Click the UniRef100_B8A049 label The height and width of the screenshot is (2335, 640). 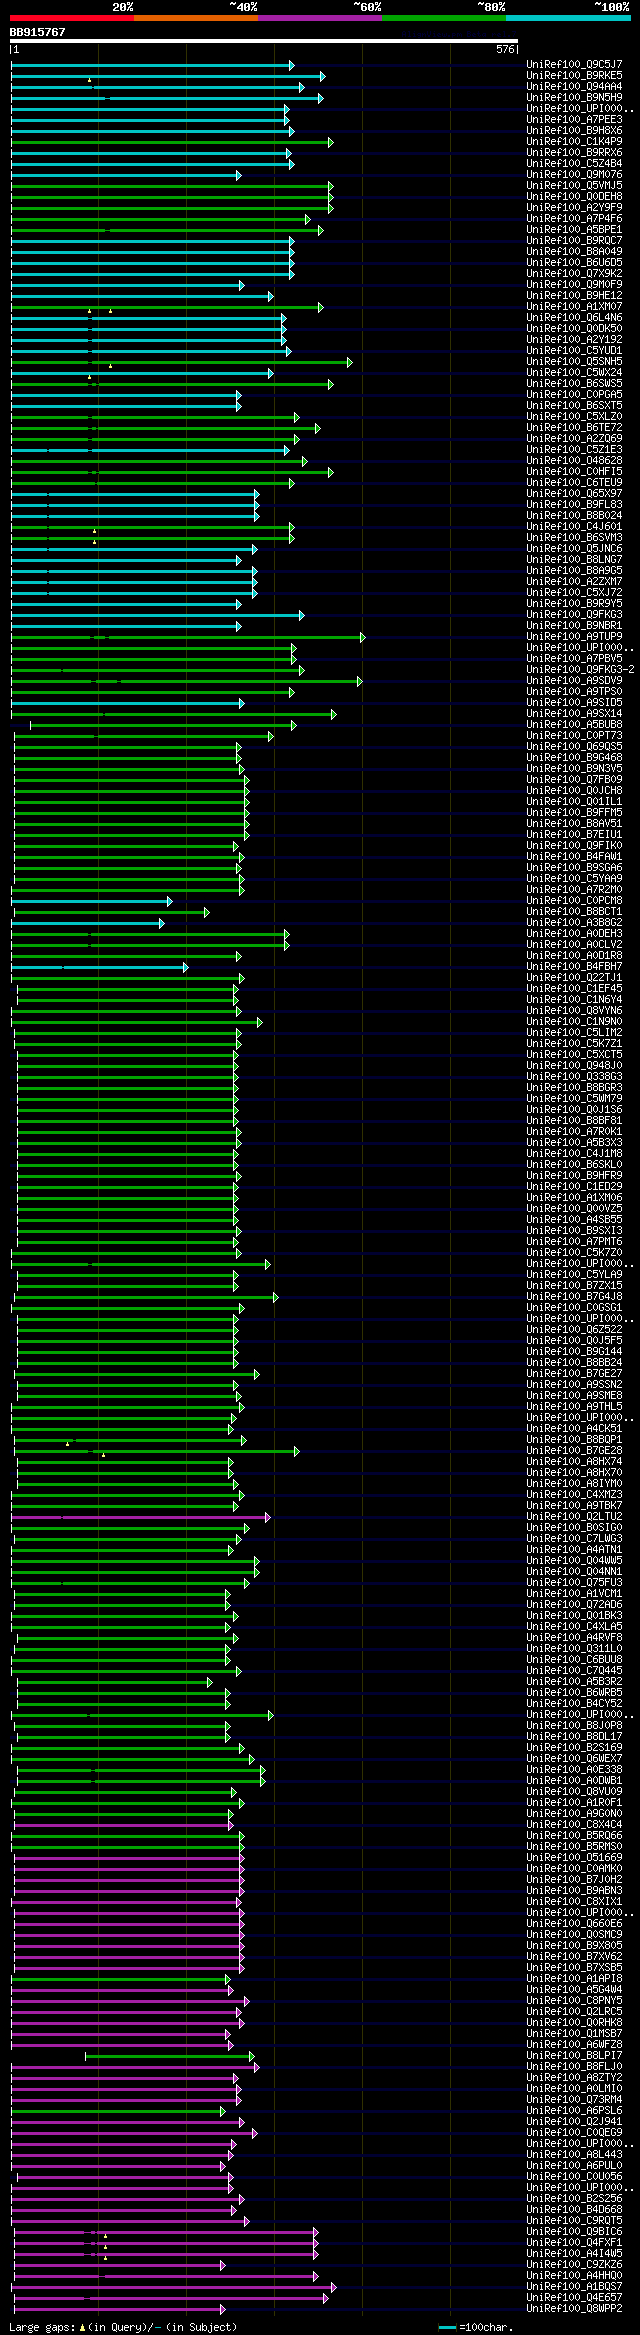coord(574,252)
